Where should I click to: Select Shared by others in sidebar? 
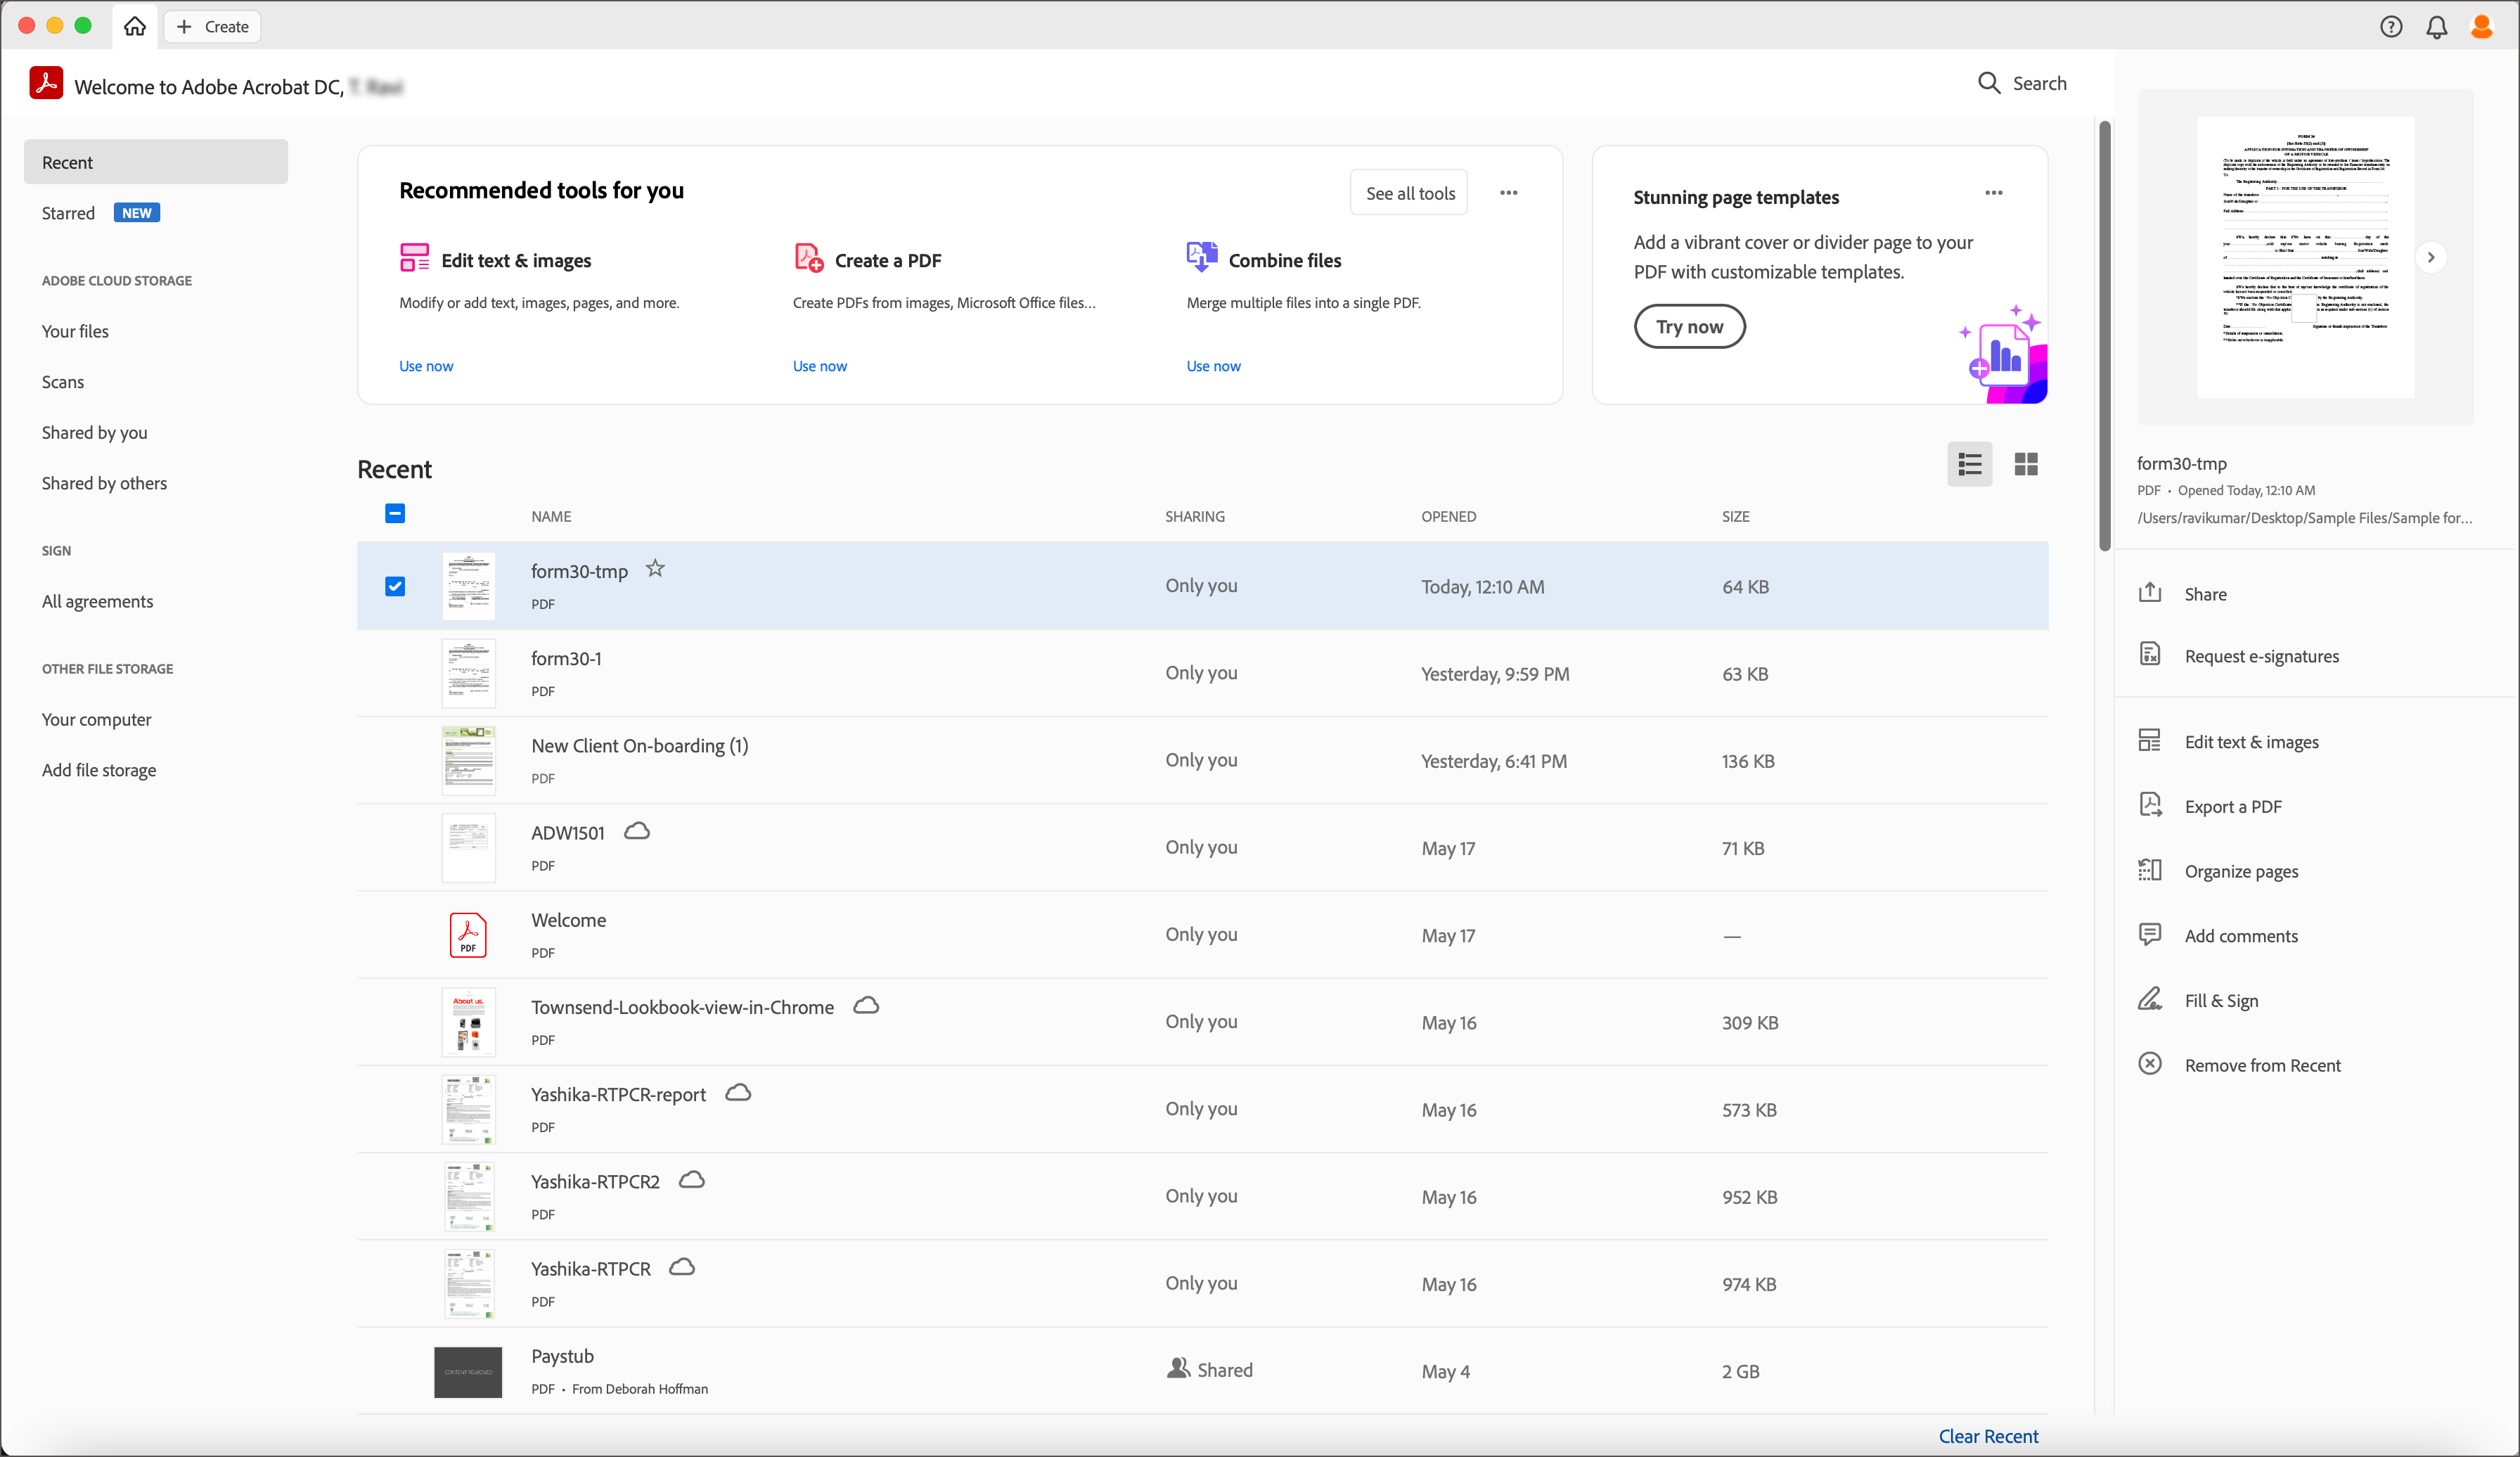(104, 483)
